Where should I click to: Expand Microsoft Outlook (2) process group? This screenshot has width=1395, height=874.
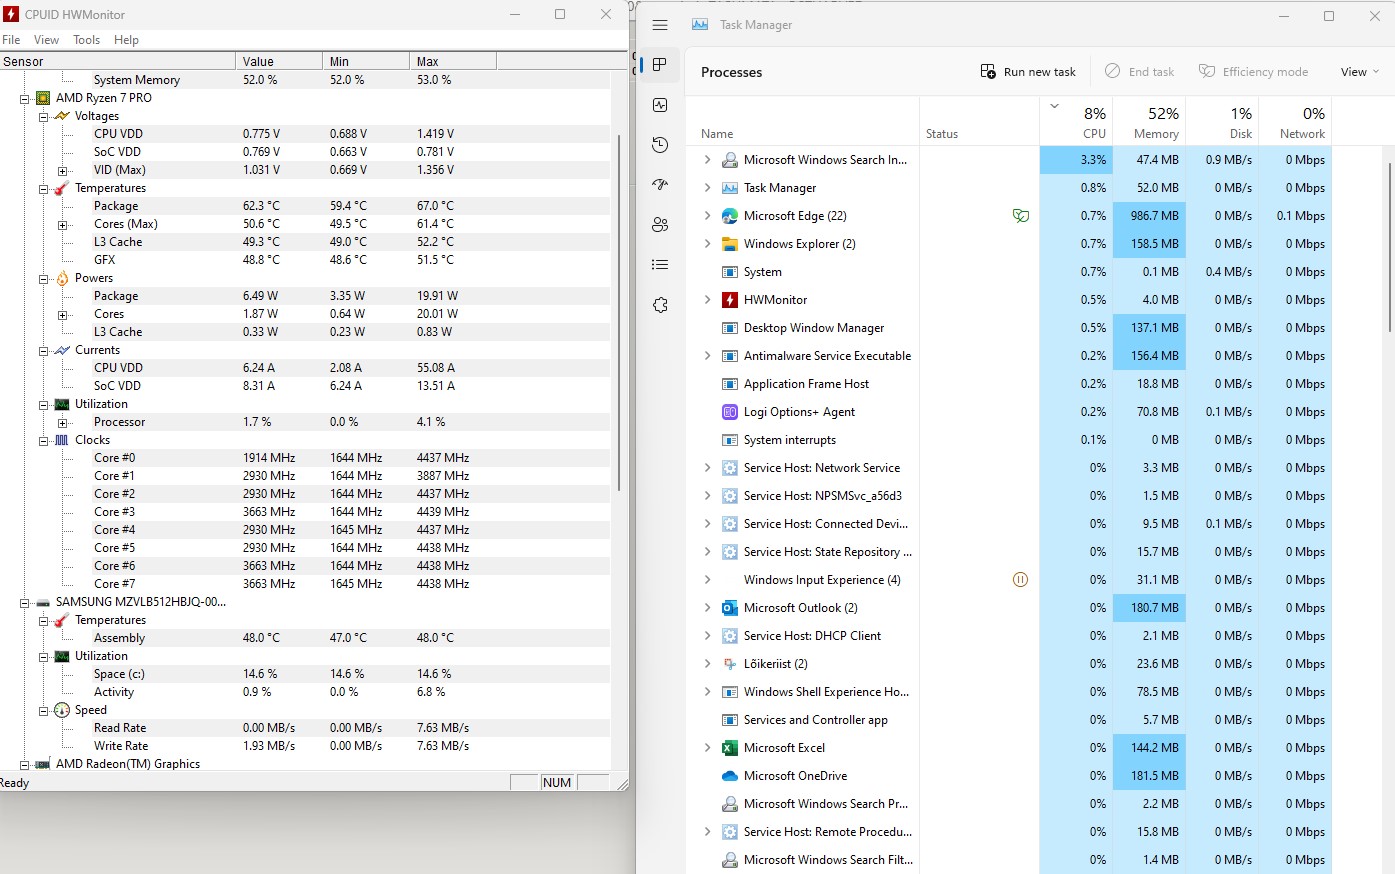(x=707, y=608)
